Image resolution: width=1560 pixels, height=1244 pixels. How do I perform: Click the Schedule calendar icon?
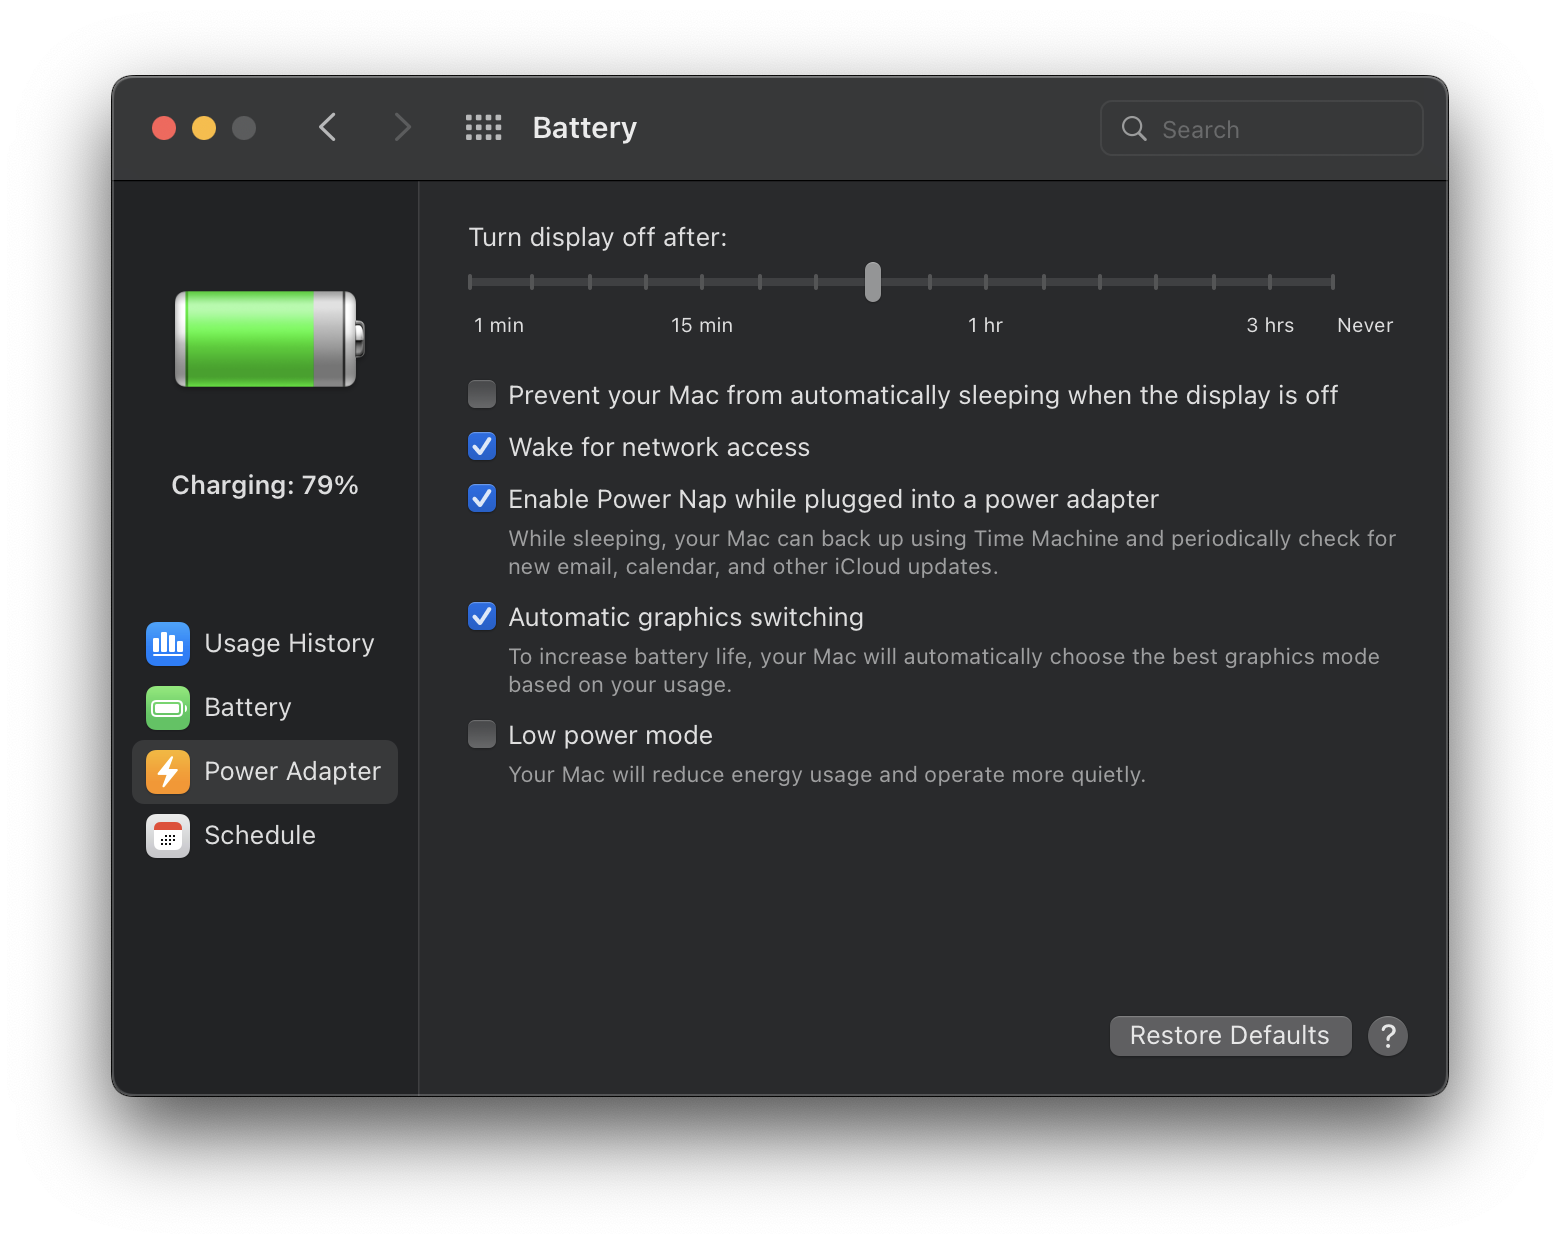click(x=167, y=836)
